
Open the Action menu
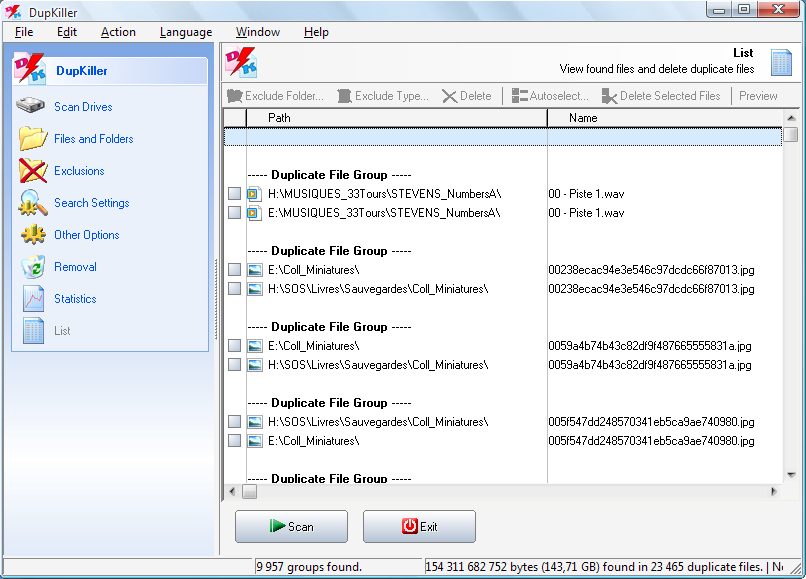(x=118, y=32)
